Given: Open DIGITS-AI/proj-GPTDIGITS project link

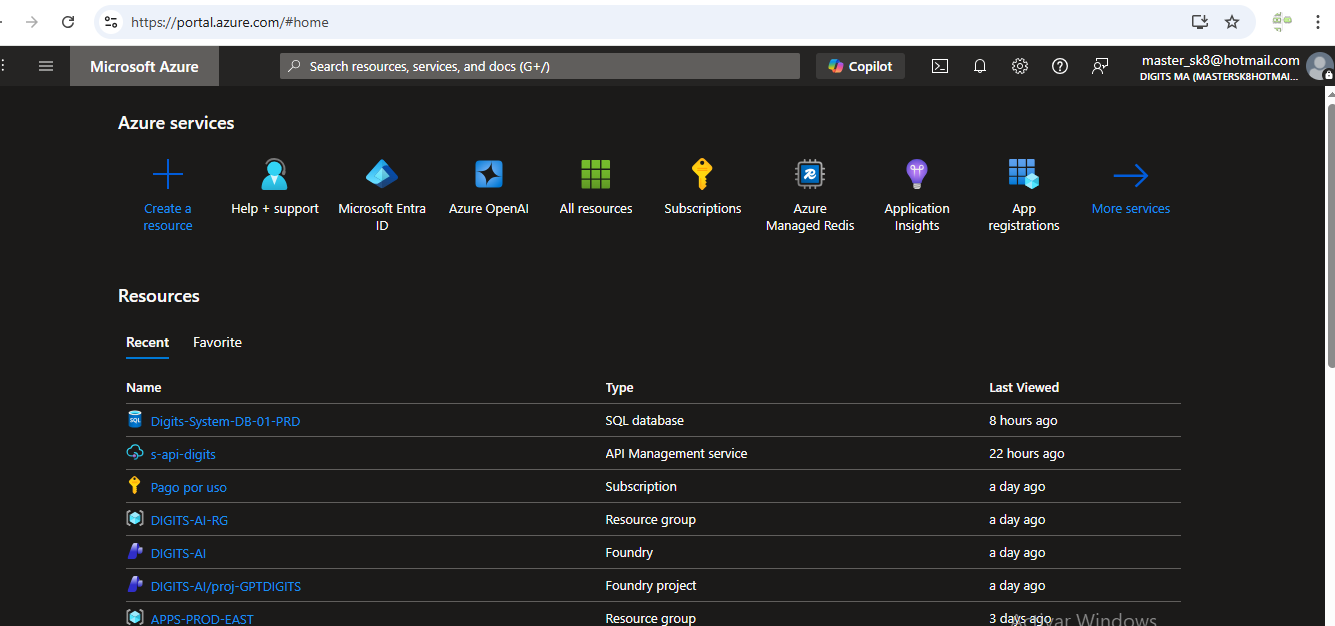Looking at the screenshot, I should (226, 586).
